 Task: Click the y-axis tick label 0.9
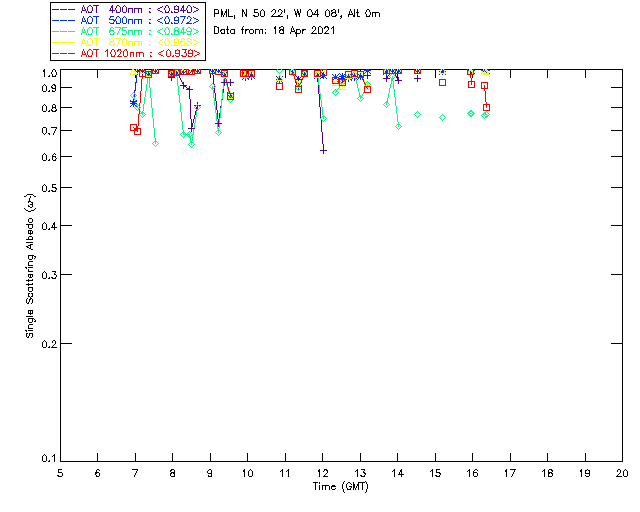[x=49, y=88]
